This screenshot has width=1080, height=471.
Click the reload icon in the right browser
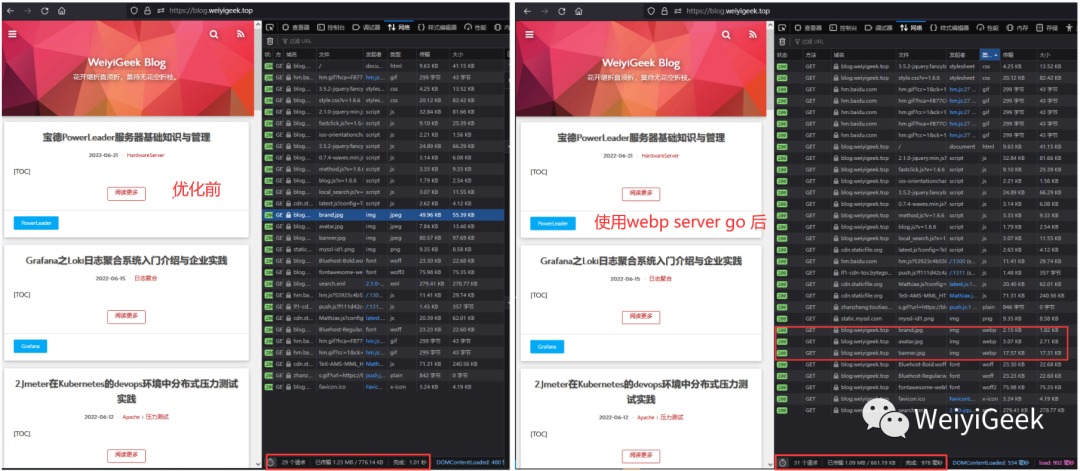(563, 11)
